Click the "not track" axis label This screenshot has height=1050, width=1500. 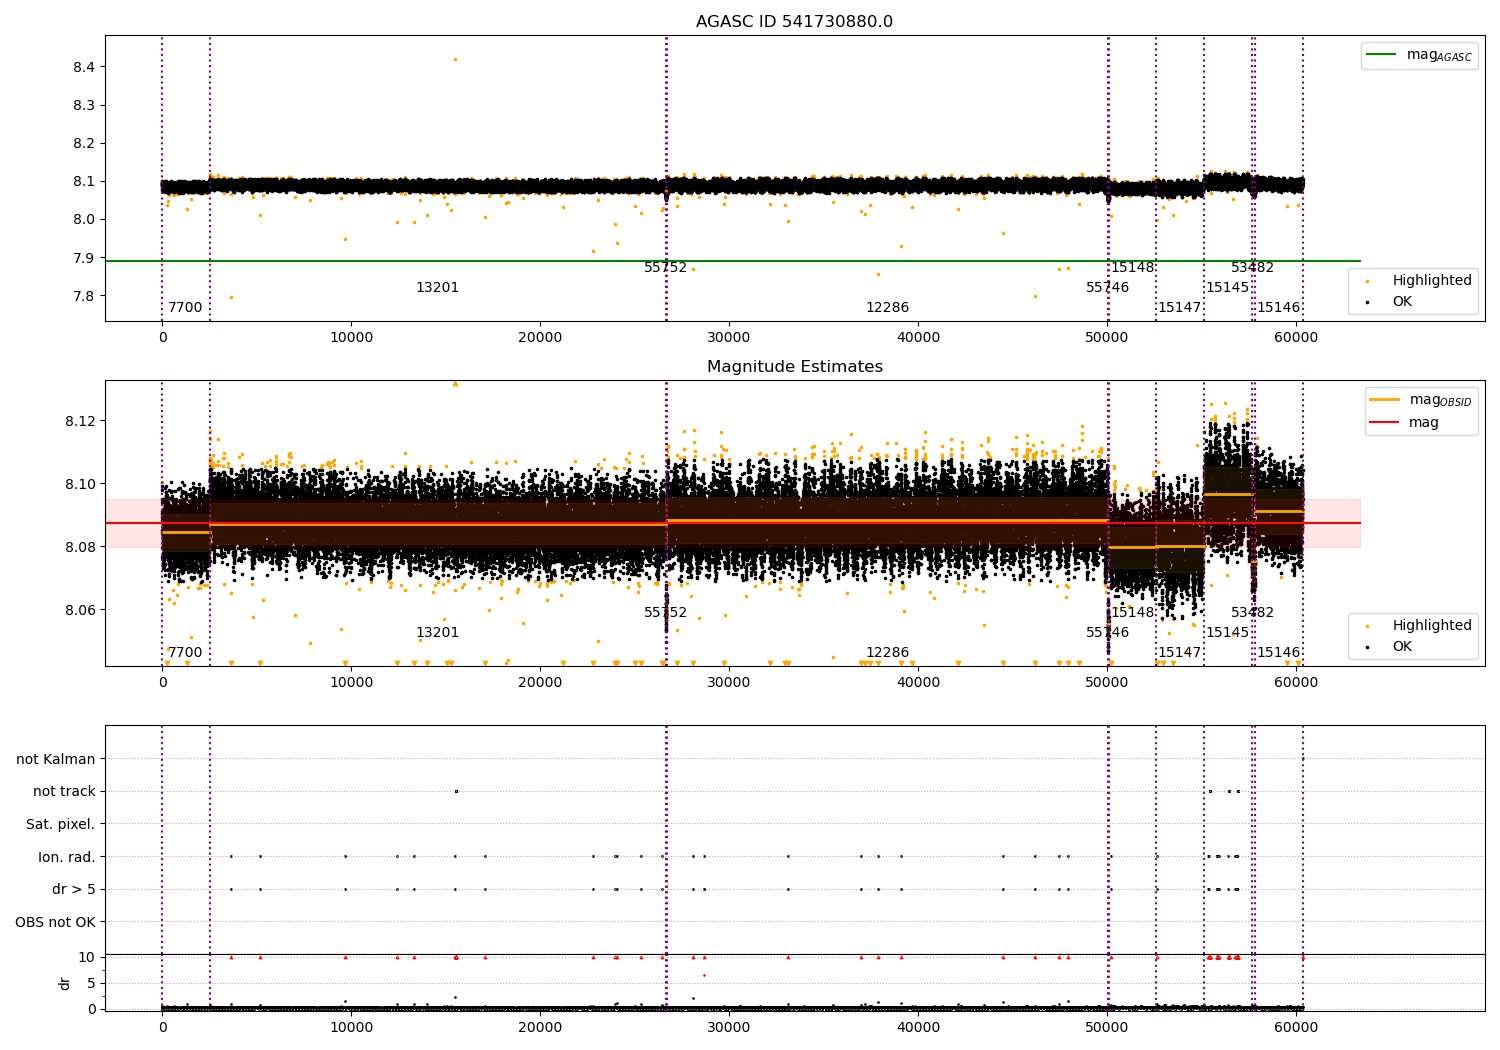pyautogui.click(x=64, y=791)
